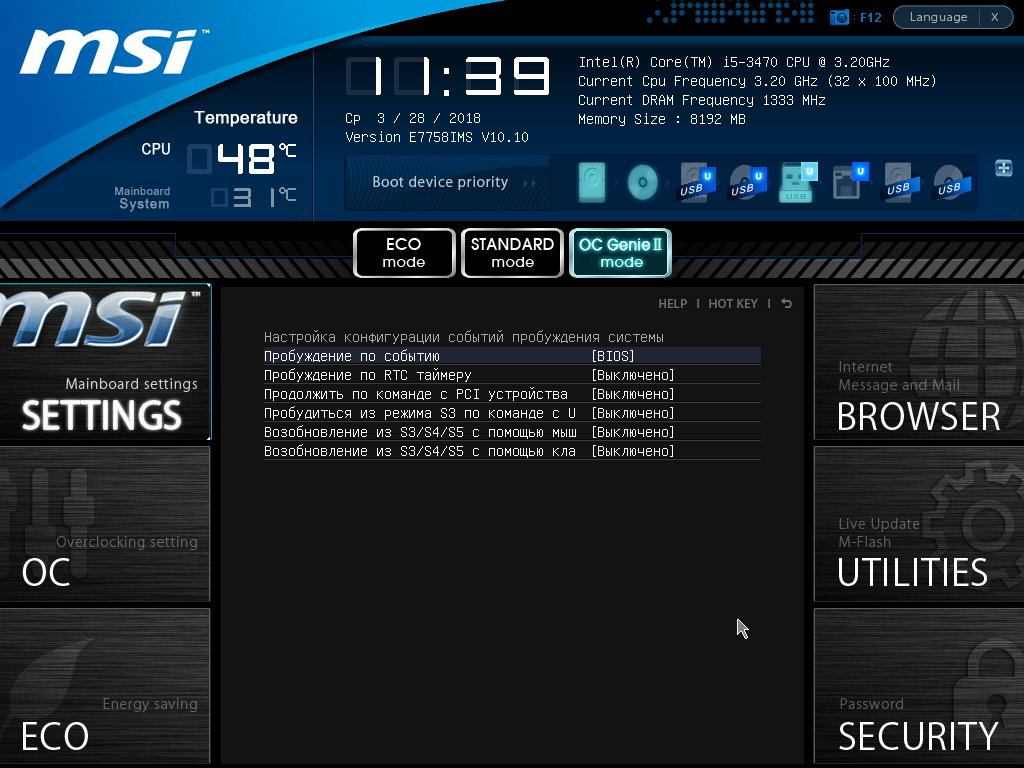The width and height of the screenshot is (1024, 768).
Task: Open the Language selector
Action: [938, 17]
